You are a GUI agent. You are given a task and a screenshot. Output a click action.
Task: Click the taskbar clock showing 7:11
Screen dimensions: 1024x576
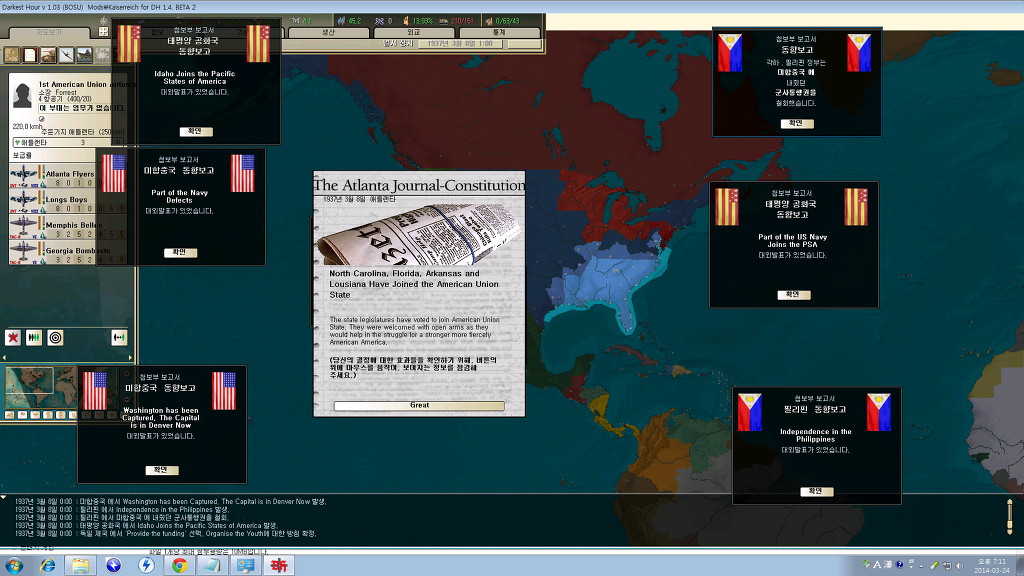click(991, 566)
